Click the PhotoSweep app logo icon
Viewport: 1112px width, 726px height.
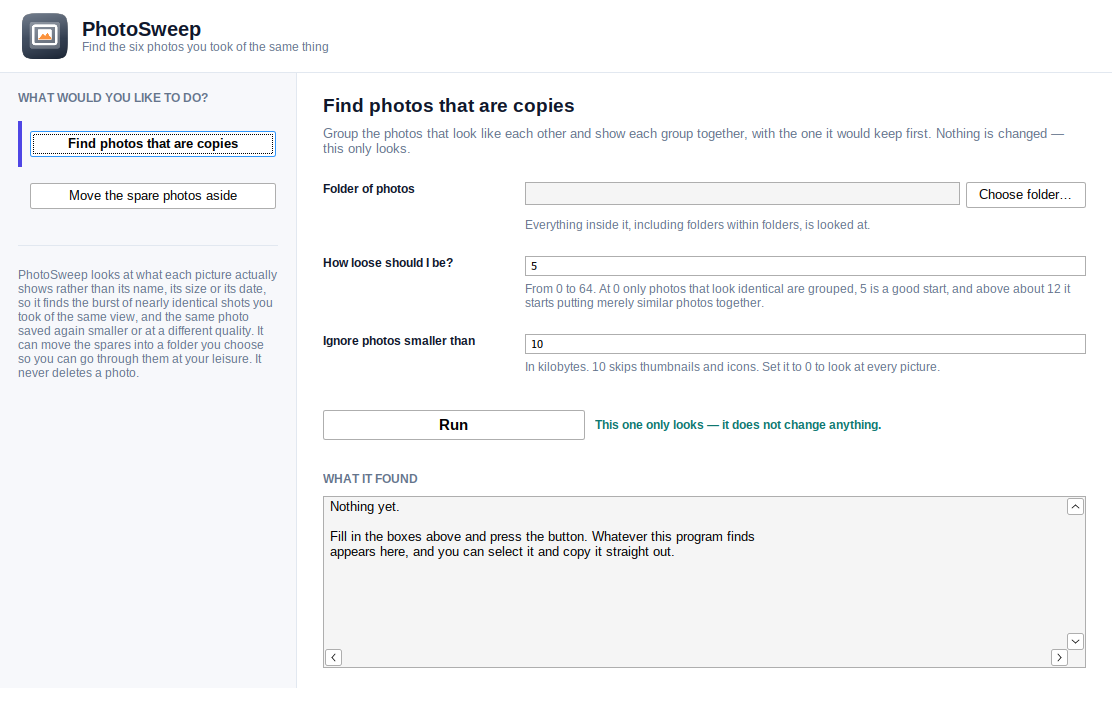pyautogui.click(x=45, y=35)
